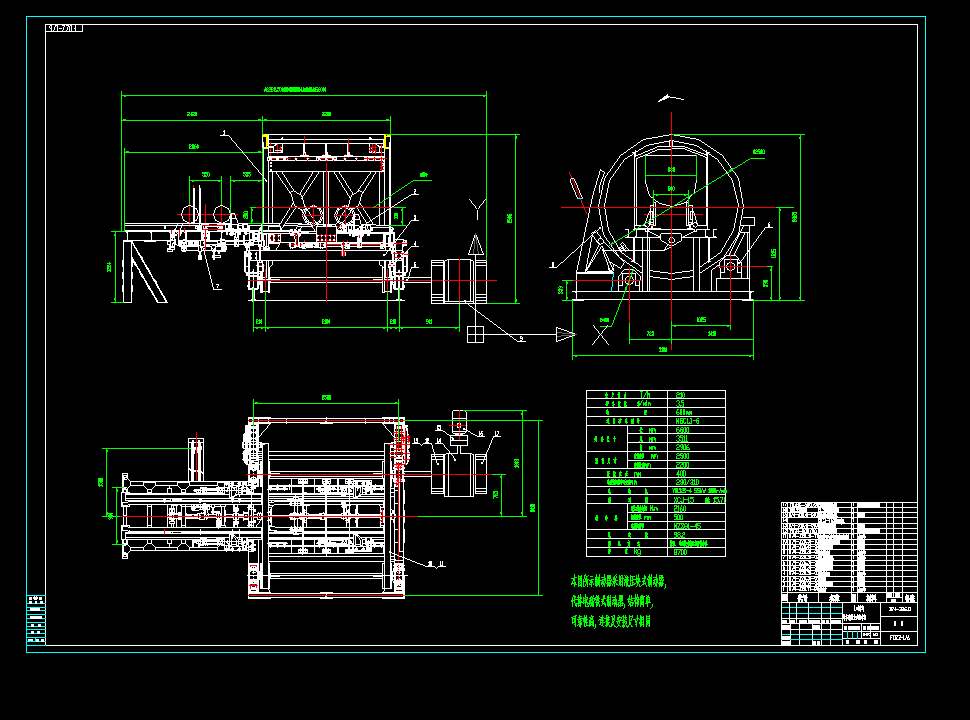The height and width of the screenshot is (720, 970).
Task: Click the viewport label at top-left corner
Action: (x=64, y=28)
